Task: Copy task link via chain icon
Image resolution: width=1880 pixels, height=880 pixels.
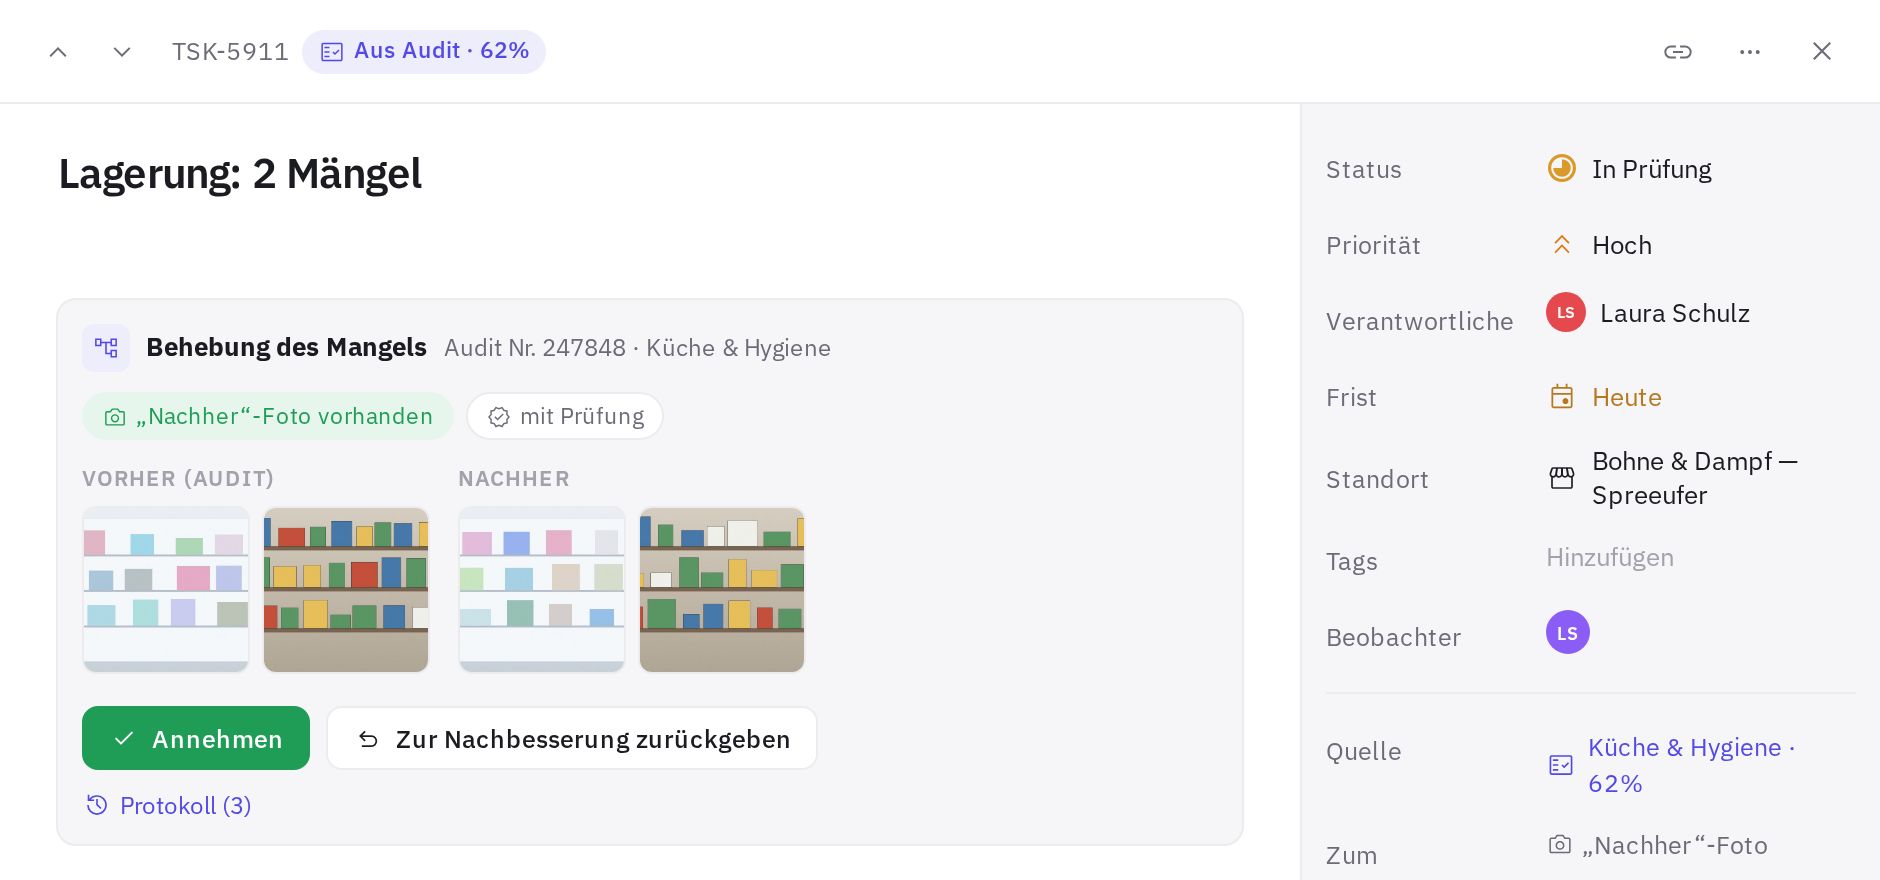Action: (x=1678, y=52)
